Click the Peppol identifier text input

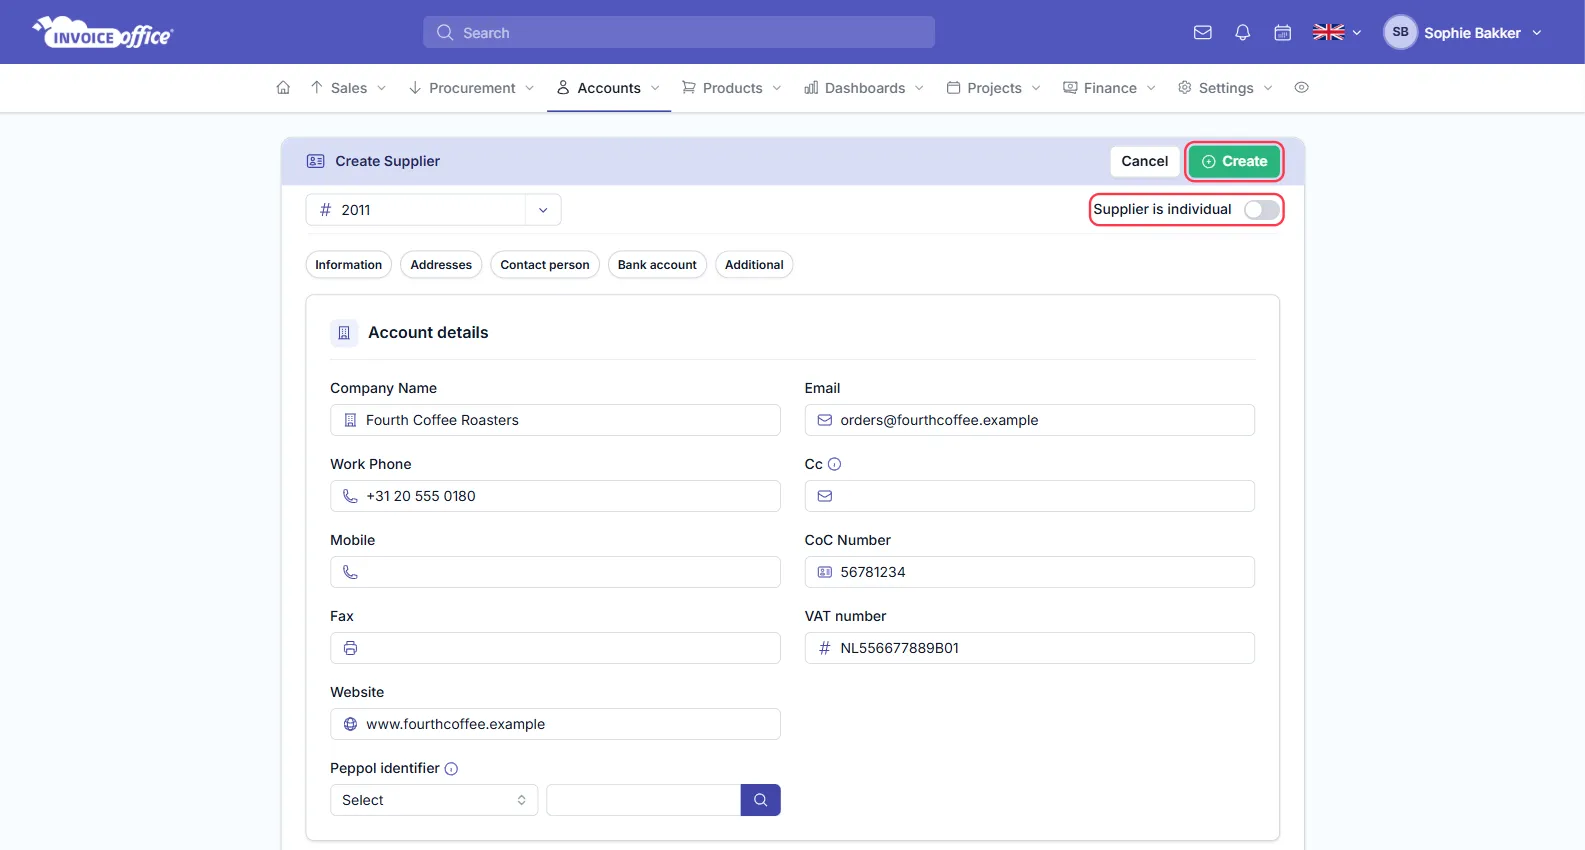click(643, 800)
